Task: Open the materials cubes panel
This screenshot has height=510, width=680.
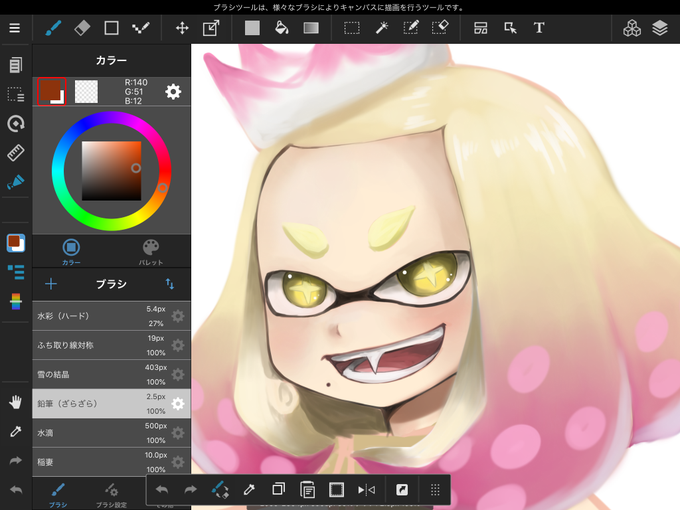Action: pyautogui.click(x=632, y=28)
